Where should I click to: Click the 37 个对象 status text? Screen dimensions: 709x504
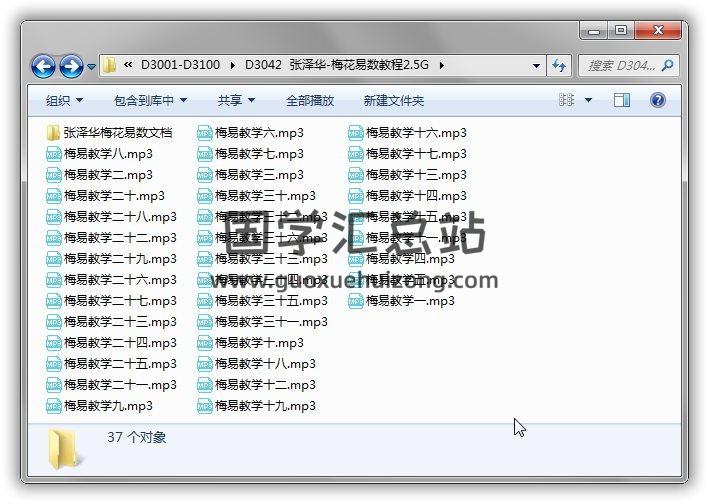[137, 438]
